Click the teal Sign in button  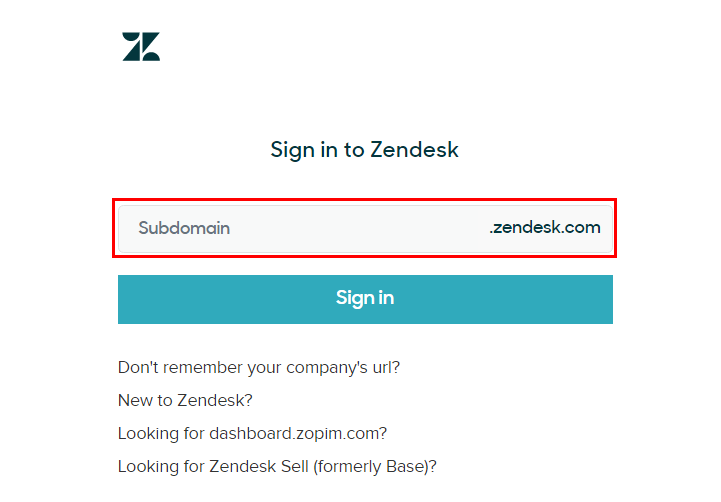coord(365,299)
